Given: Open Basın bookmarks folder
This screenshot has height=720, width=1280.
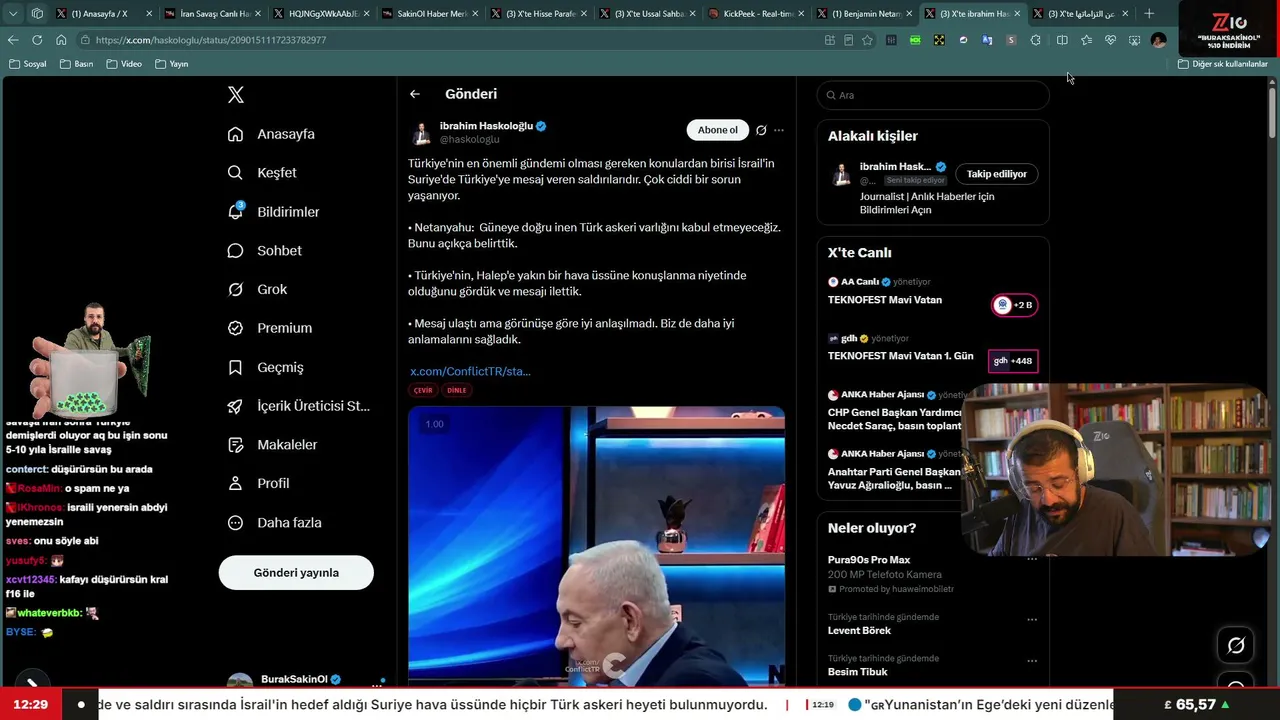Looking at the screenshot, I should 77,64.
